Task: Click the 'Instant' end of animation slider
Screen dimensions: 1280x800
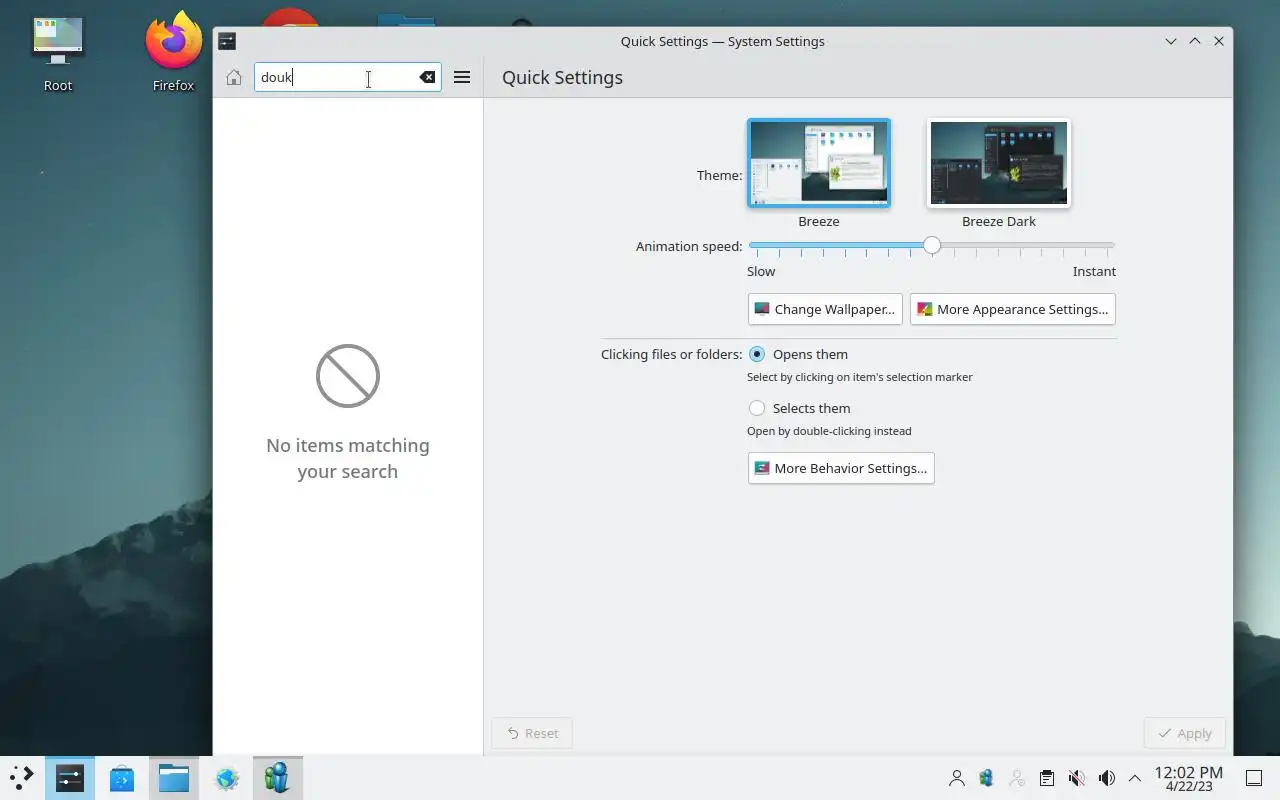Action: point(1094,271)
